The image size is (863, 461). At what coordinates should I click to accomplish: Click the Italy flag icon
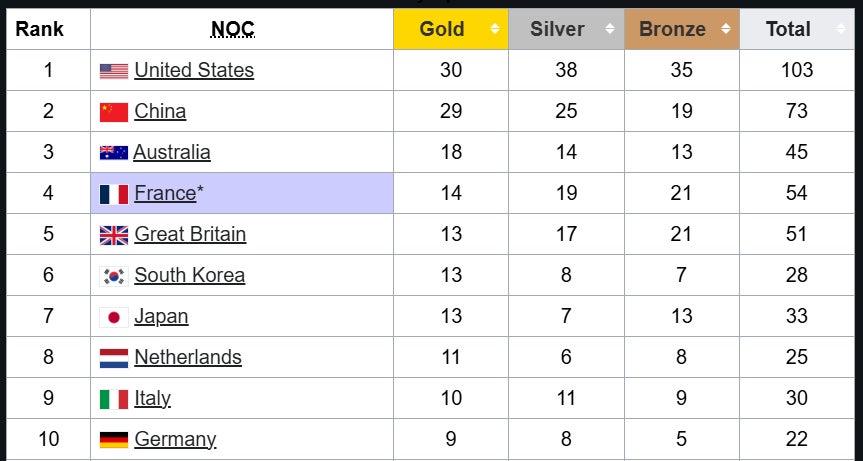tap(114, 399)
